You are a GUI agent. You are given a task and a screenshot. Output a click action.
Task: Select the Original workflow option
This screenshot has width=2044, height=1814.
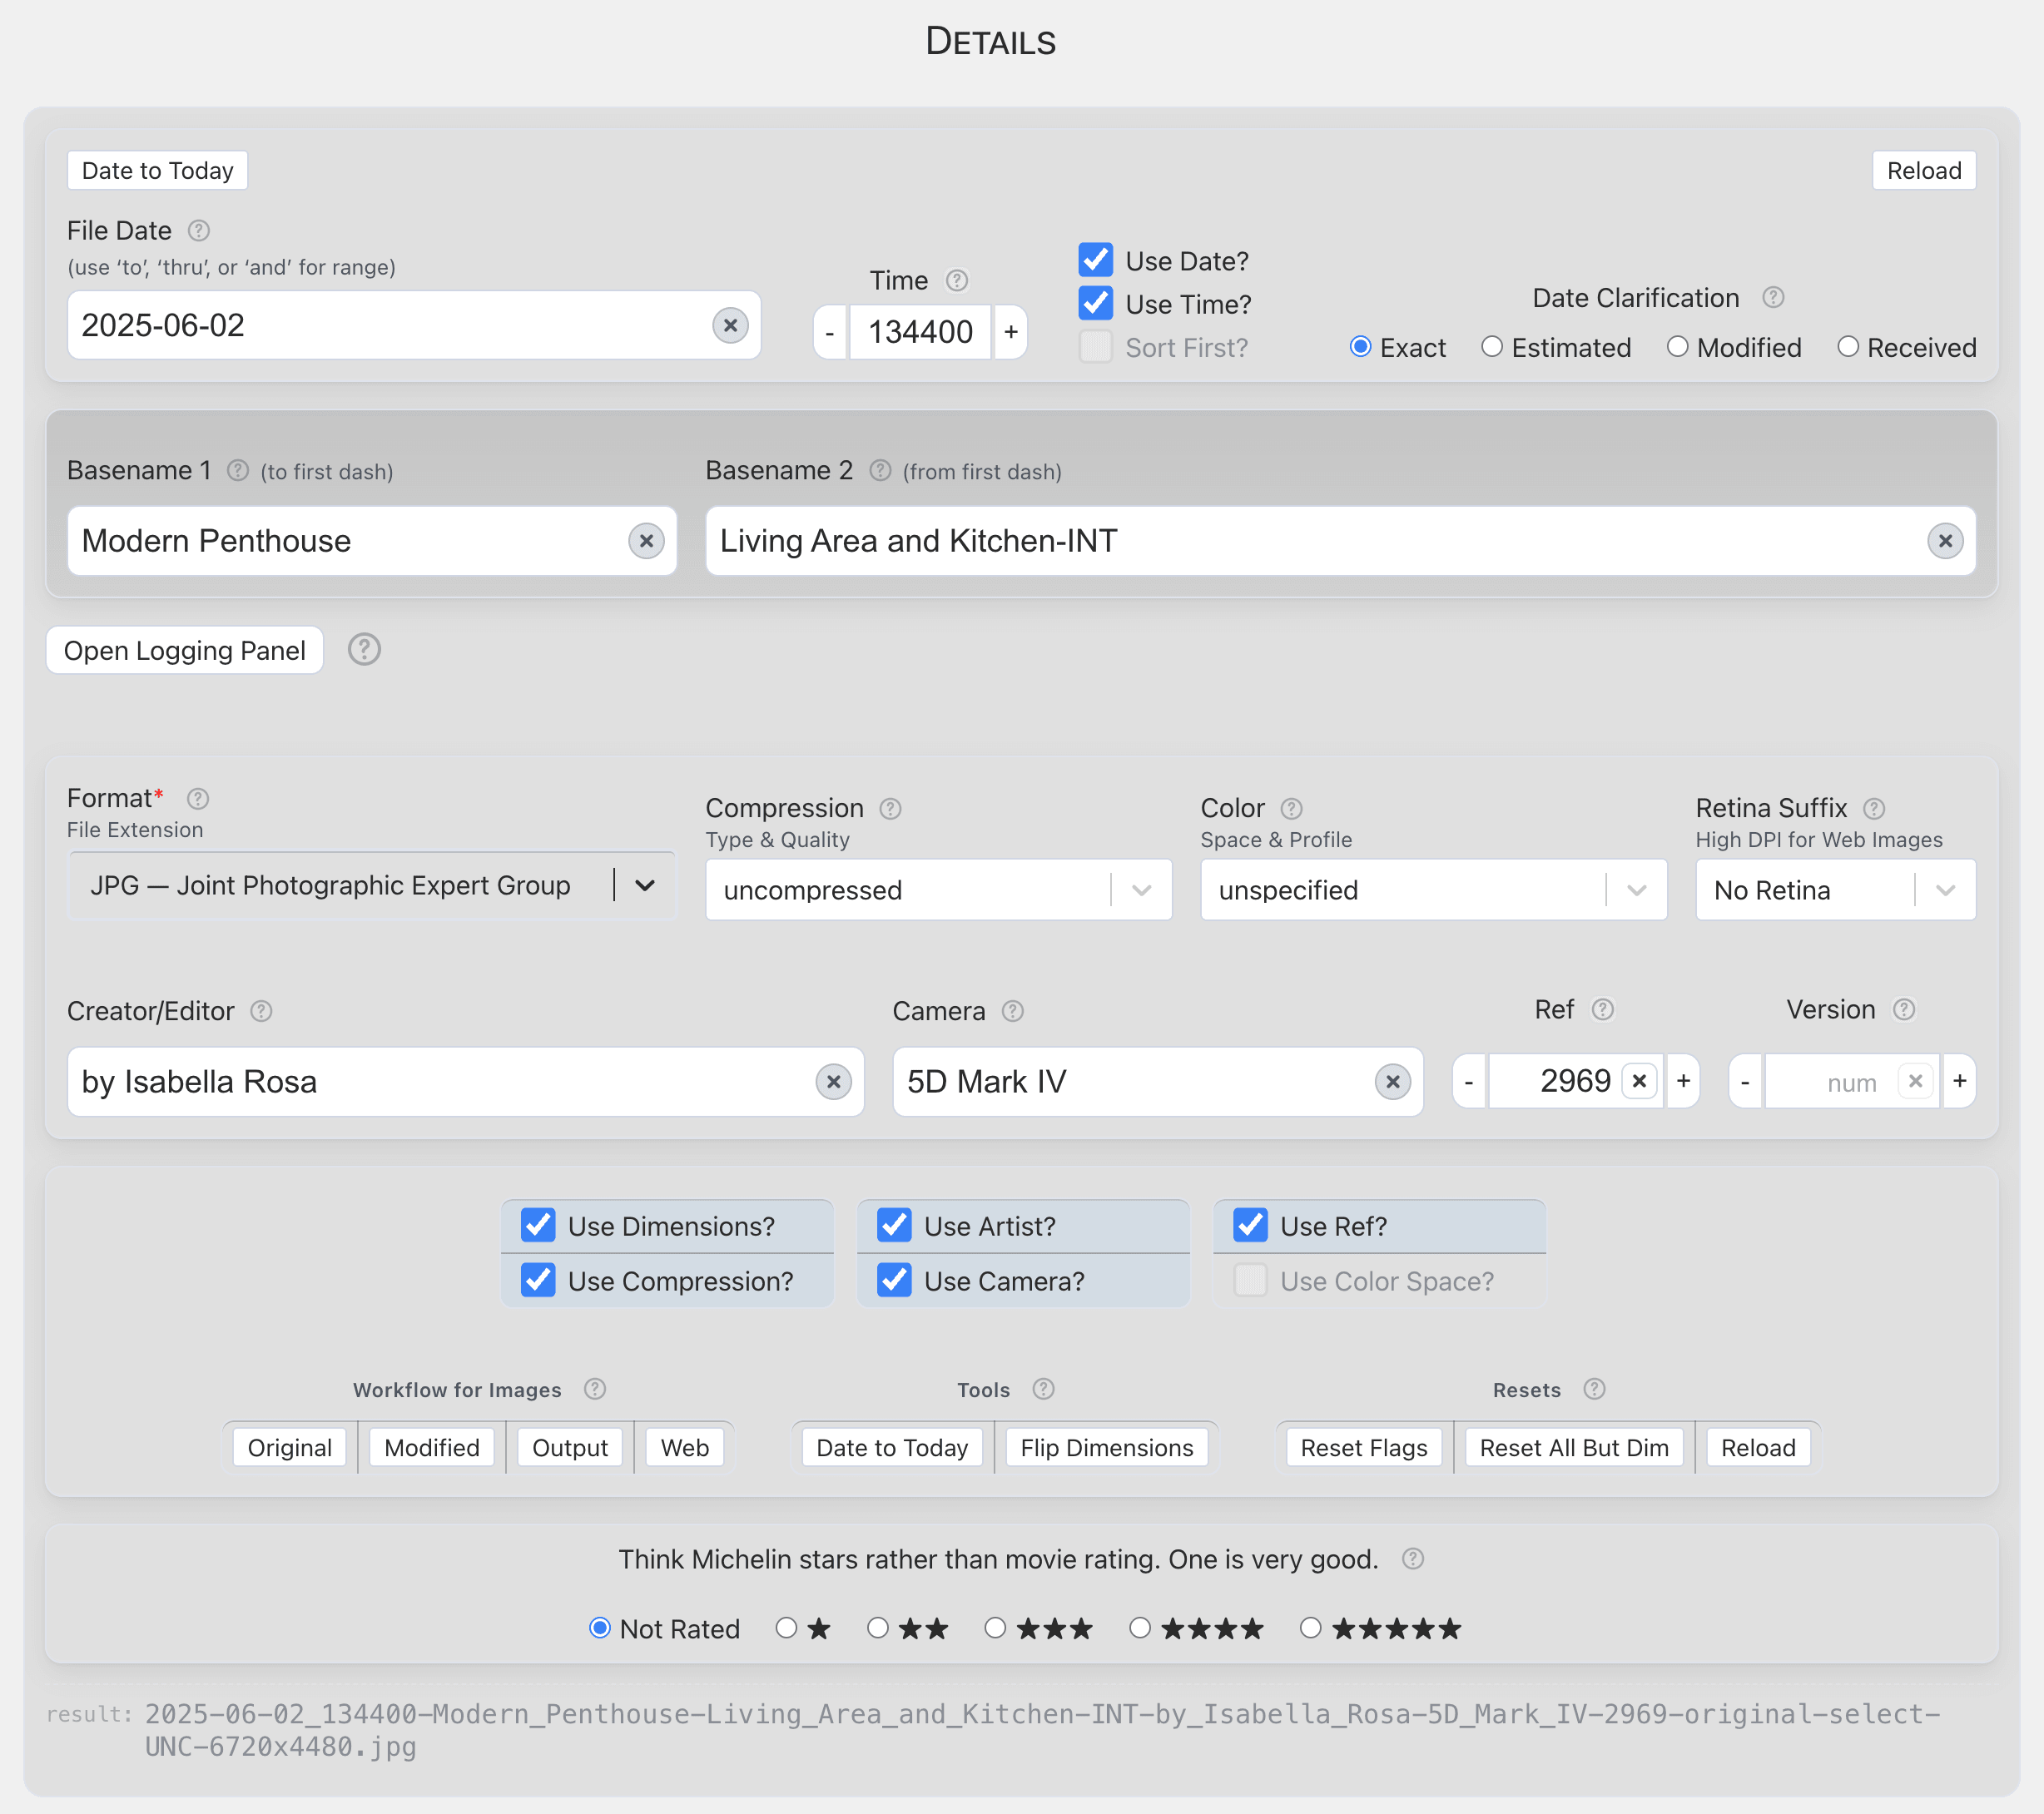click(289, 1447)
